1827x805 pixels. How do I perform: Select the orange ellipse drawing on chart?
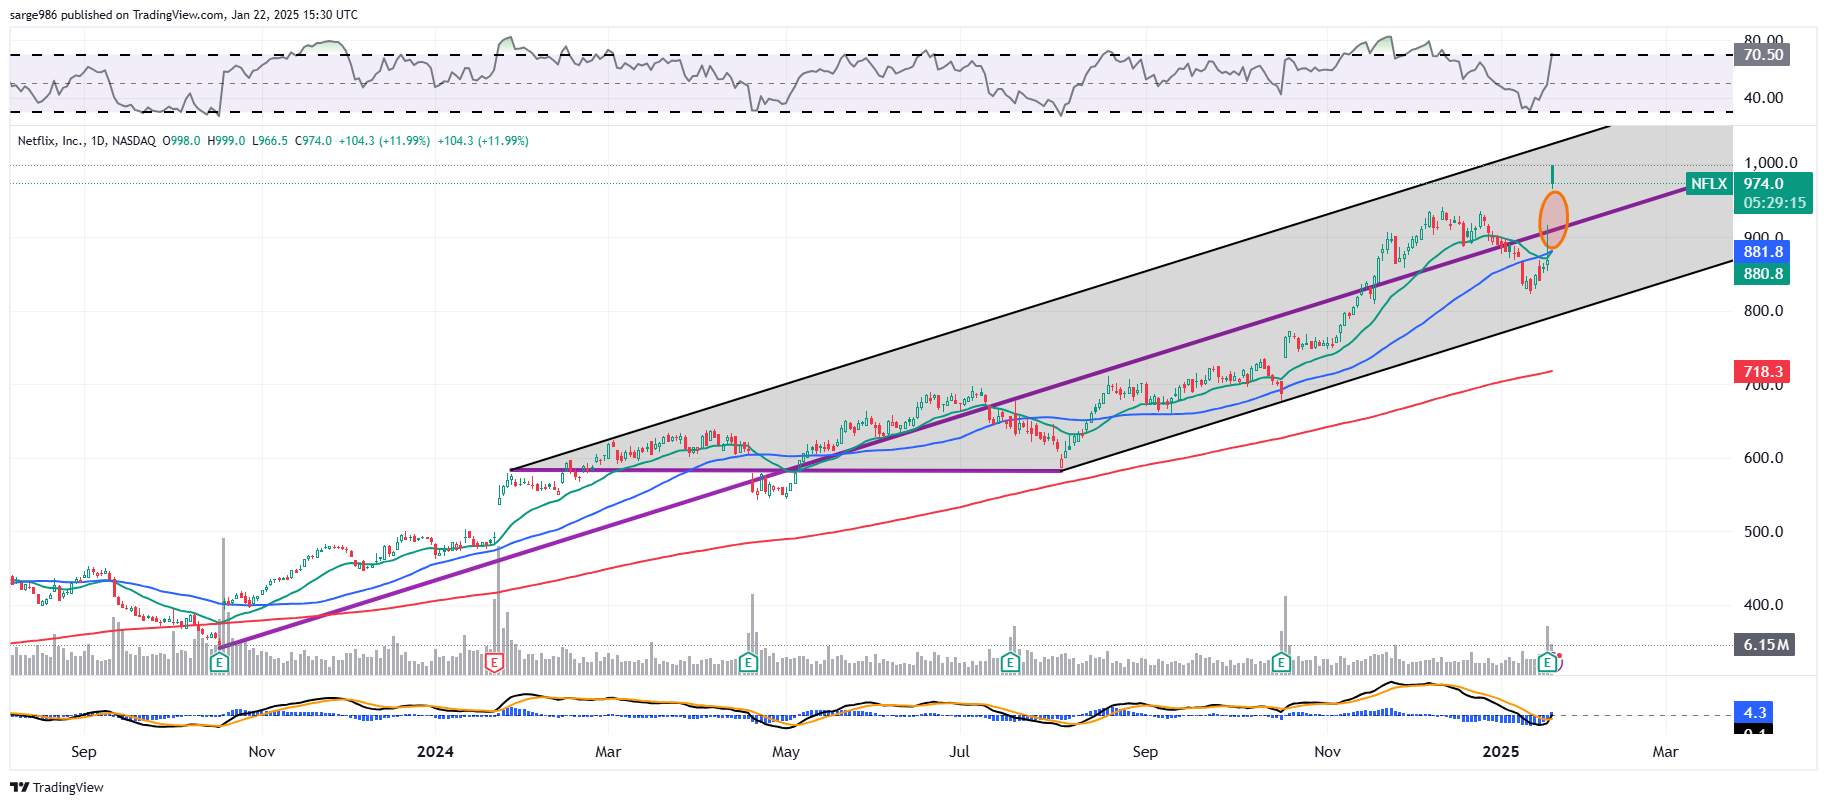coord(1553,219)
